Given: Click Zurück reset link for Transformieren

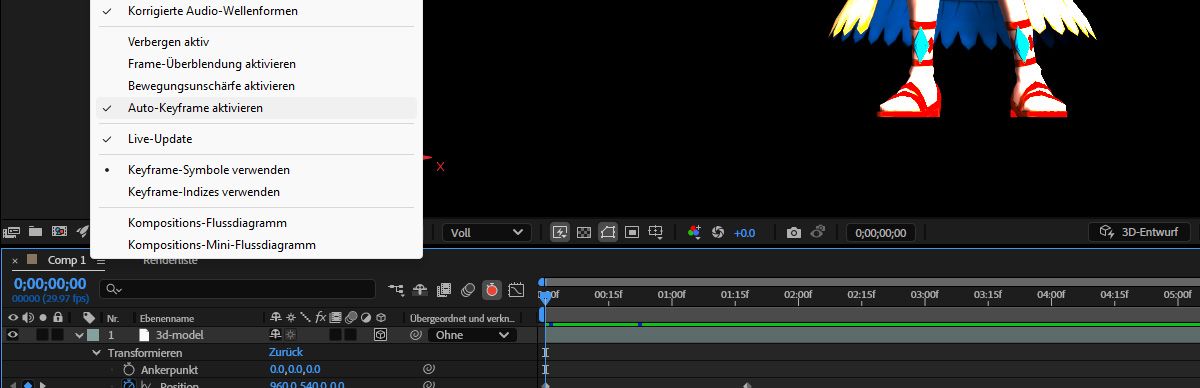Looking at the screenshot, I should click(x=286, y=353).
